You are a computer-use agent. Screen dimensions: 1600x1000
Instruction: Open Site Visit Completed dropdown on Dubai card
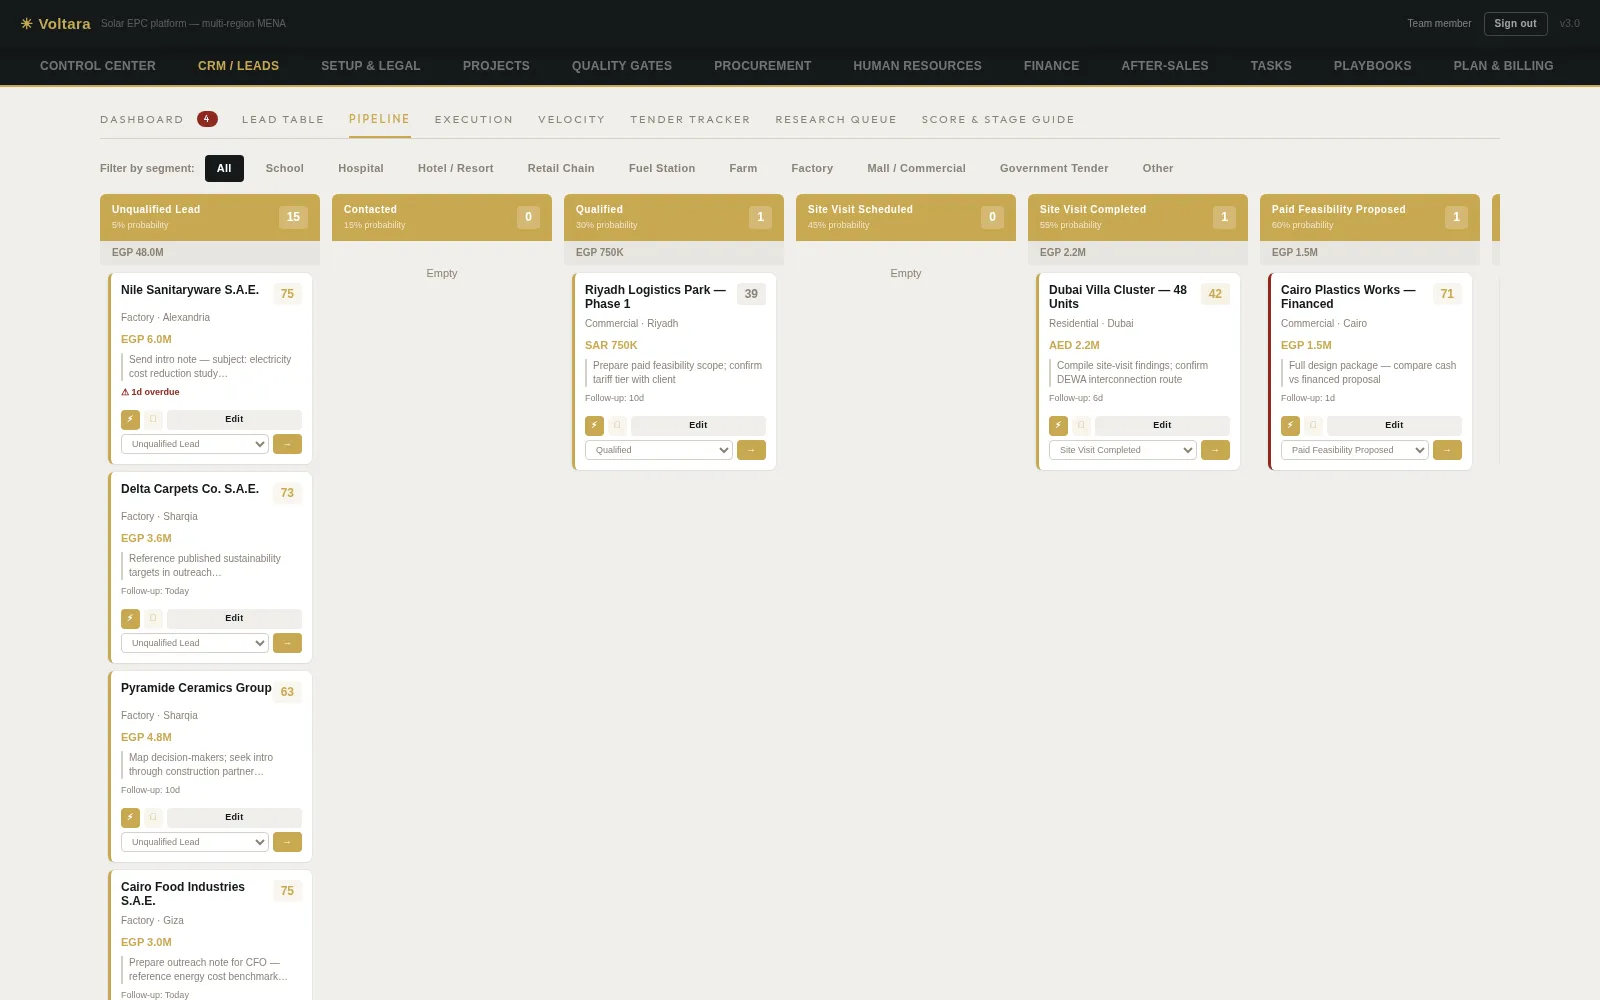[1123, 450]
